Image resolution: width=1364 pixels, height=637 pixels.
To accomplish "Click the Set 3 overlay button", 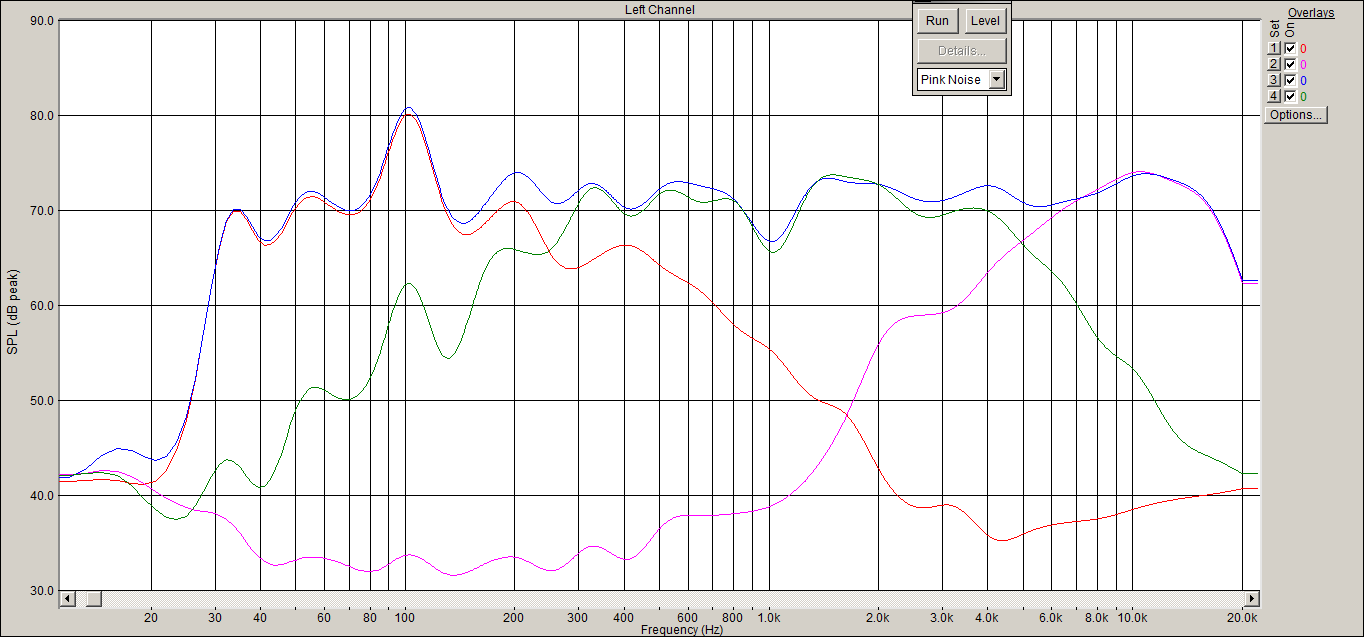I will click(x=1274, y=80).
